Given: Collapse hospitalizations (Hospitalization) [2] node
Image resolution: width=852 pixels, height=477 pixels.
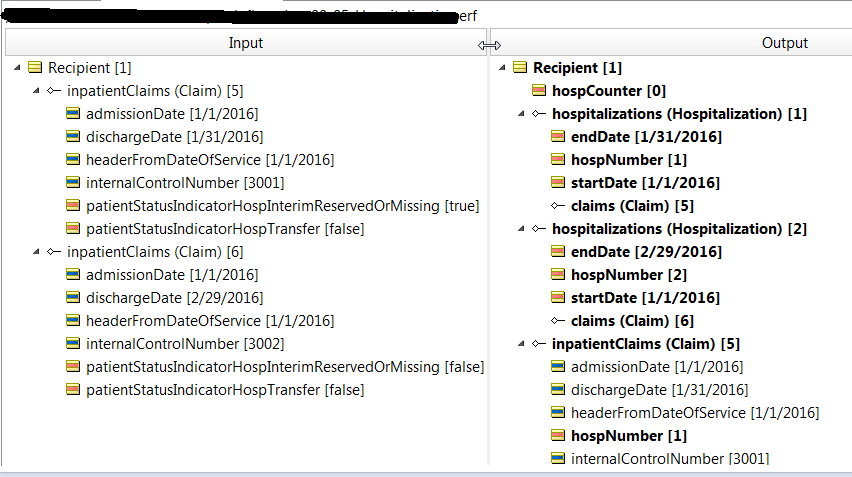Looking at the screenshot, I should pyautogui.click(x=522, y=229).
